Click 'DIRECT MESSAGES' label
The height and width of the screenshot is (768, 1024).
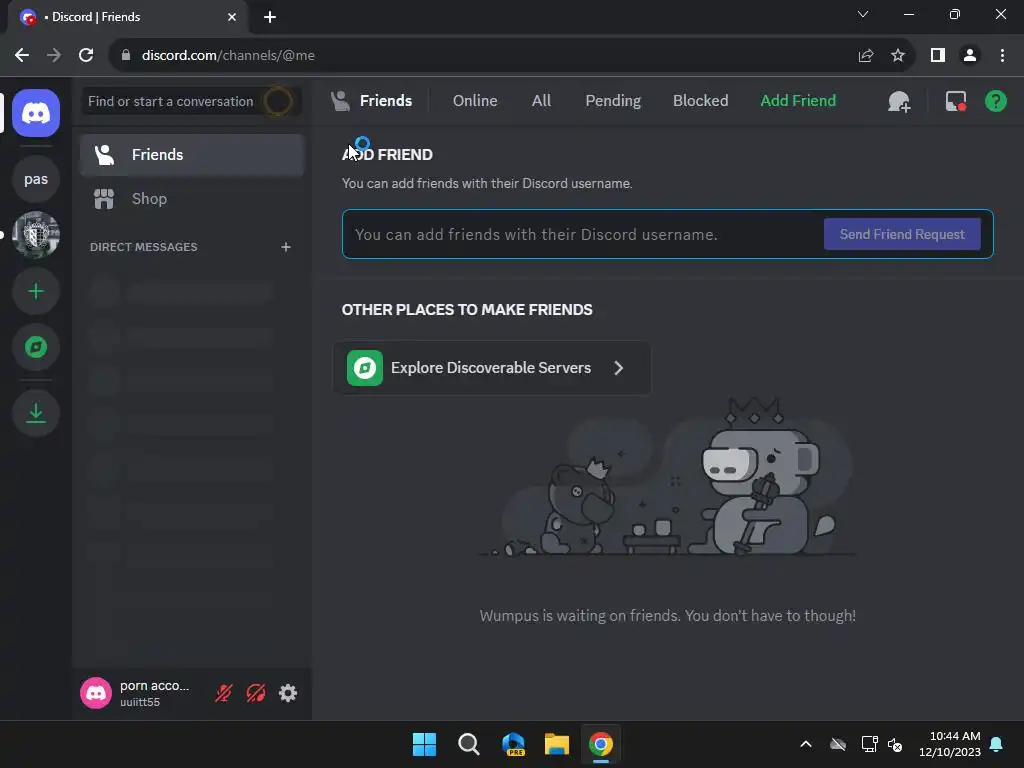[144, 247]
